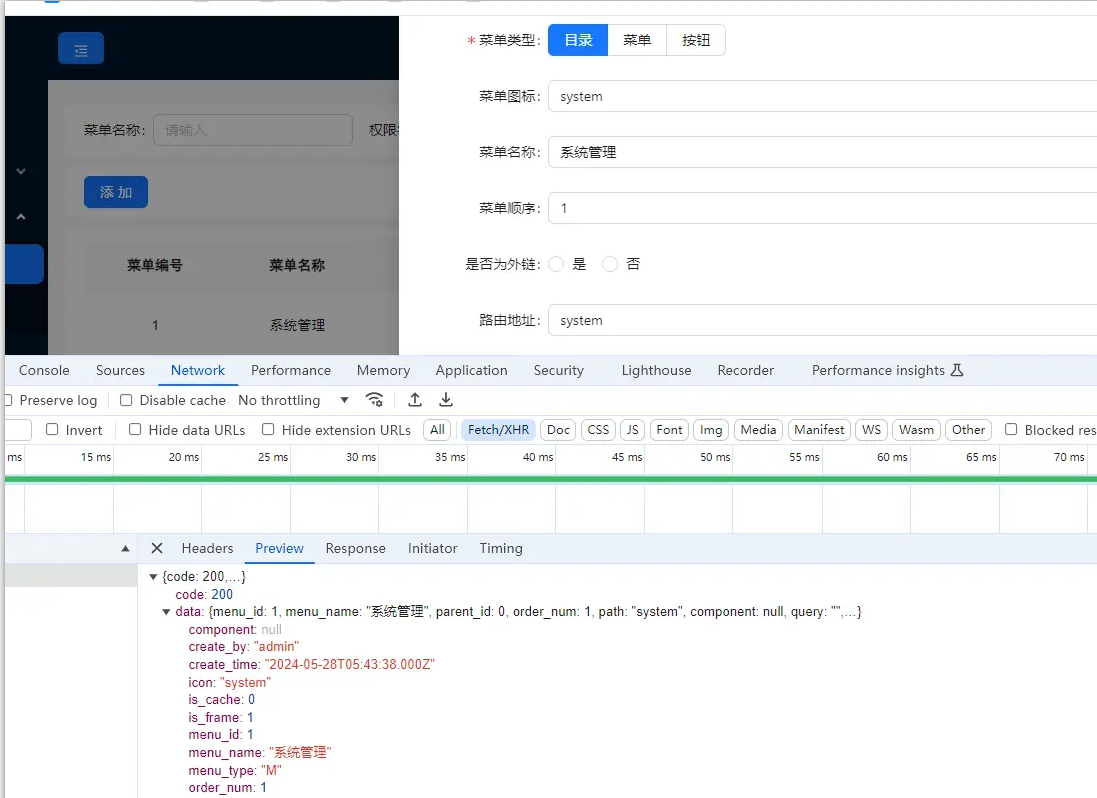
Task: Toggle Blocked response cookies checkbox
Action: tap(1011, 429)
